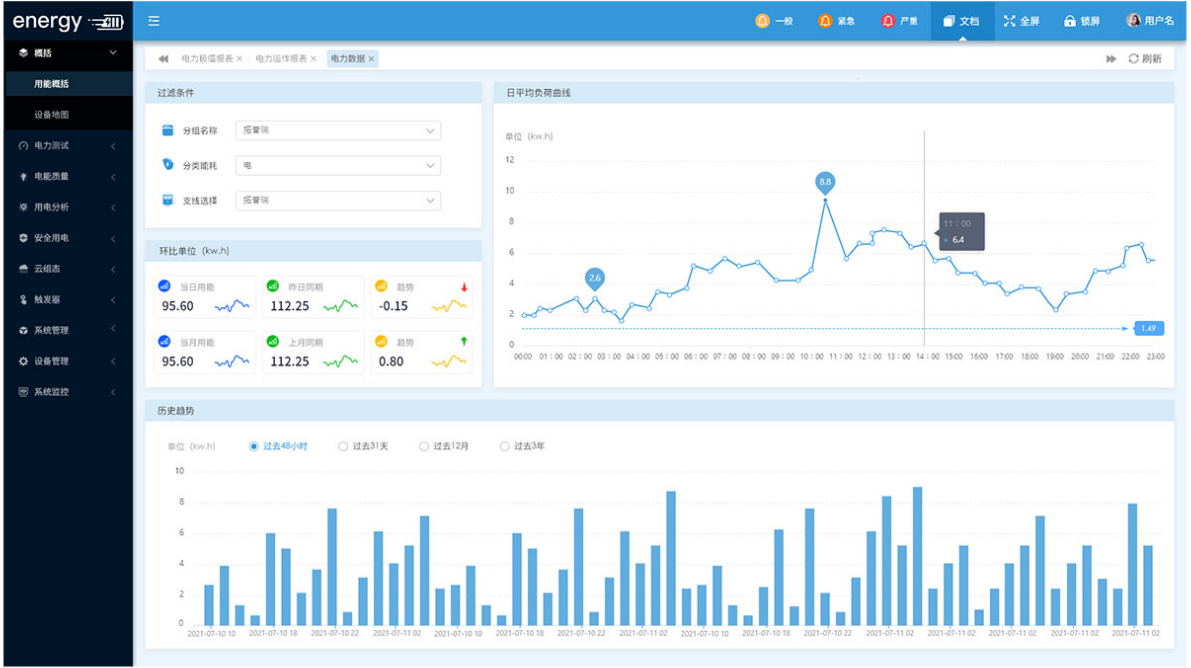This screenshot has height=668, width=1191.
Task: Choose the 过去3年 radio option
Action: coord(504,446)
